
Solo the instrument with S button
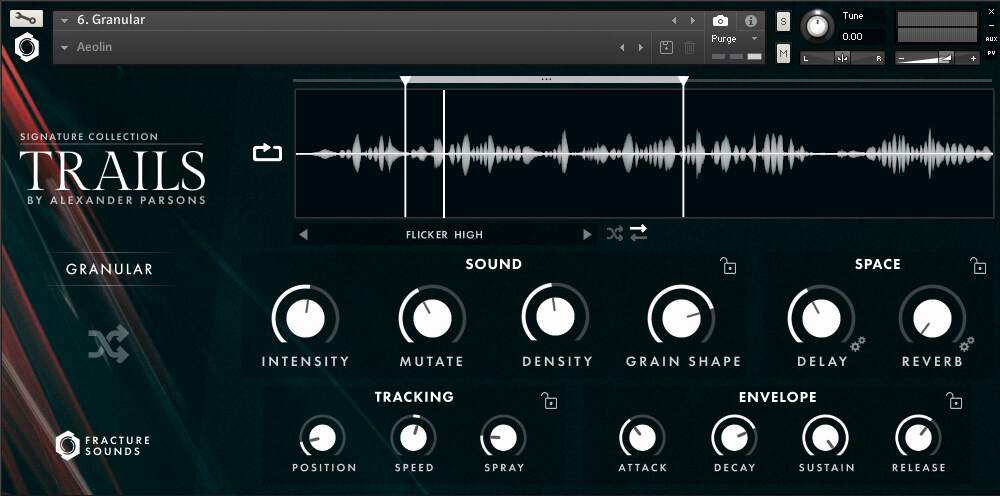tap(783, 22)
